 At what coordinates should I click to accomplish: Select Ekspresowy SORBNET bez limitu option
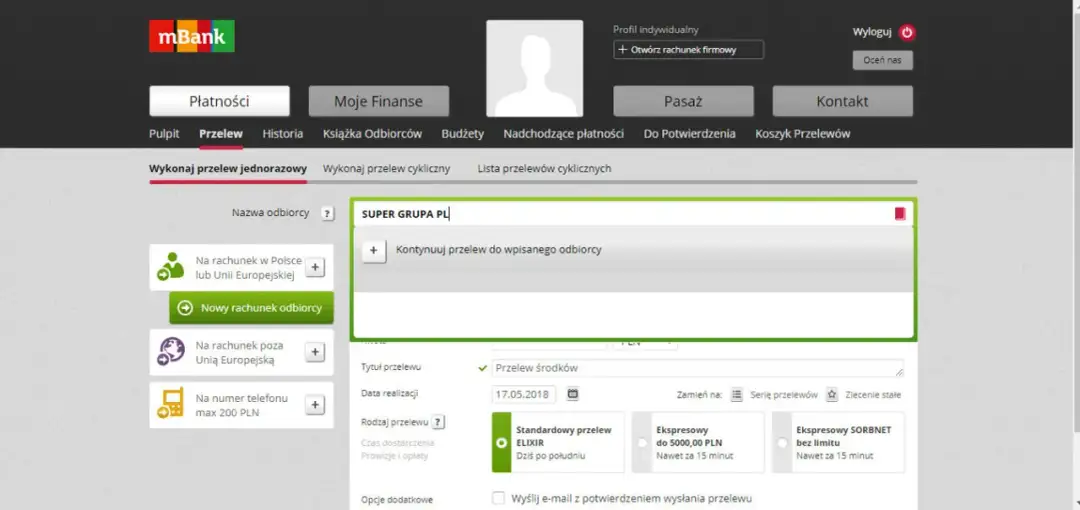pyautogui.click(x=838, y=442)
